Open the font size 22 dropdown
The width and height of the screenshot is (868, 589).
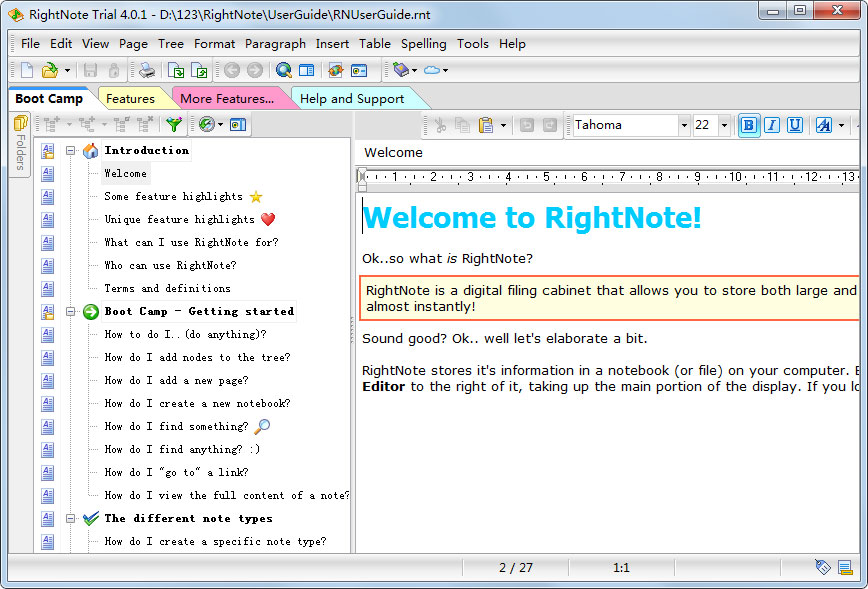[724, 125]
